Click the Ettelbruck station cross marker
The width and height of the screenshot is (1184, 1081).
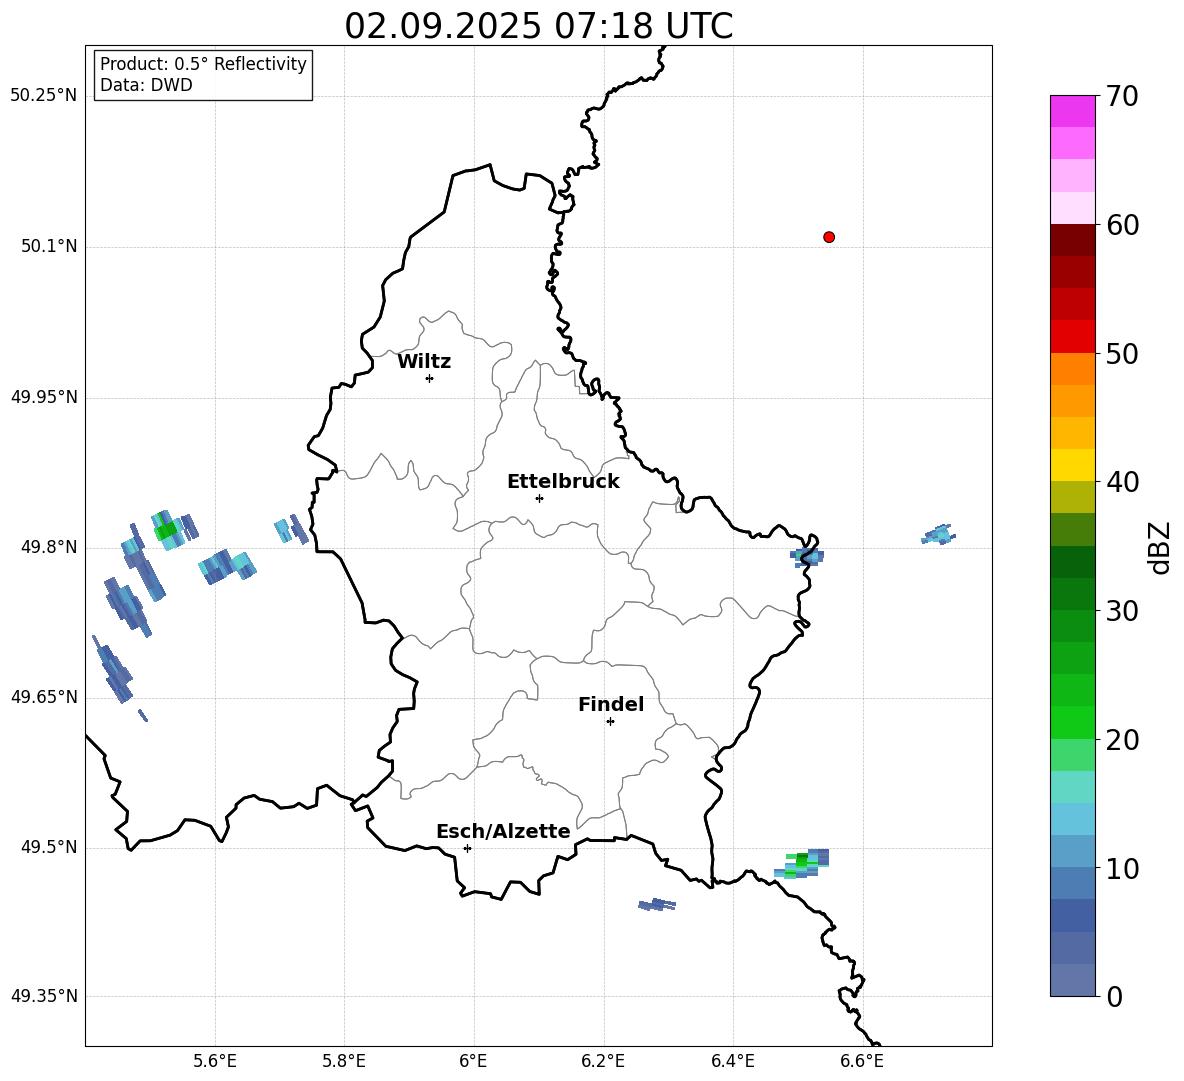539,498
